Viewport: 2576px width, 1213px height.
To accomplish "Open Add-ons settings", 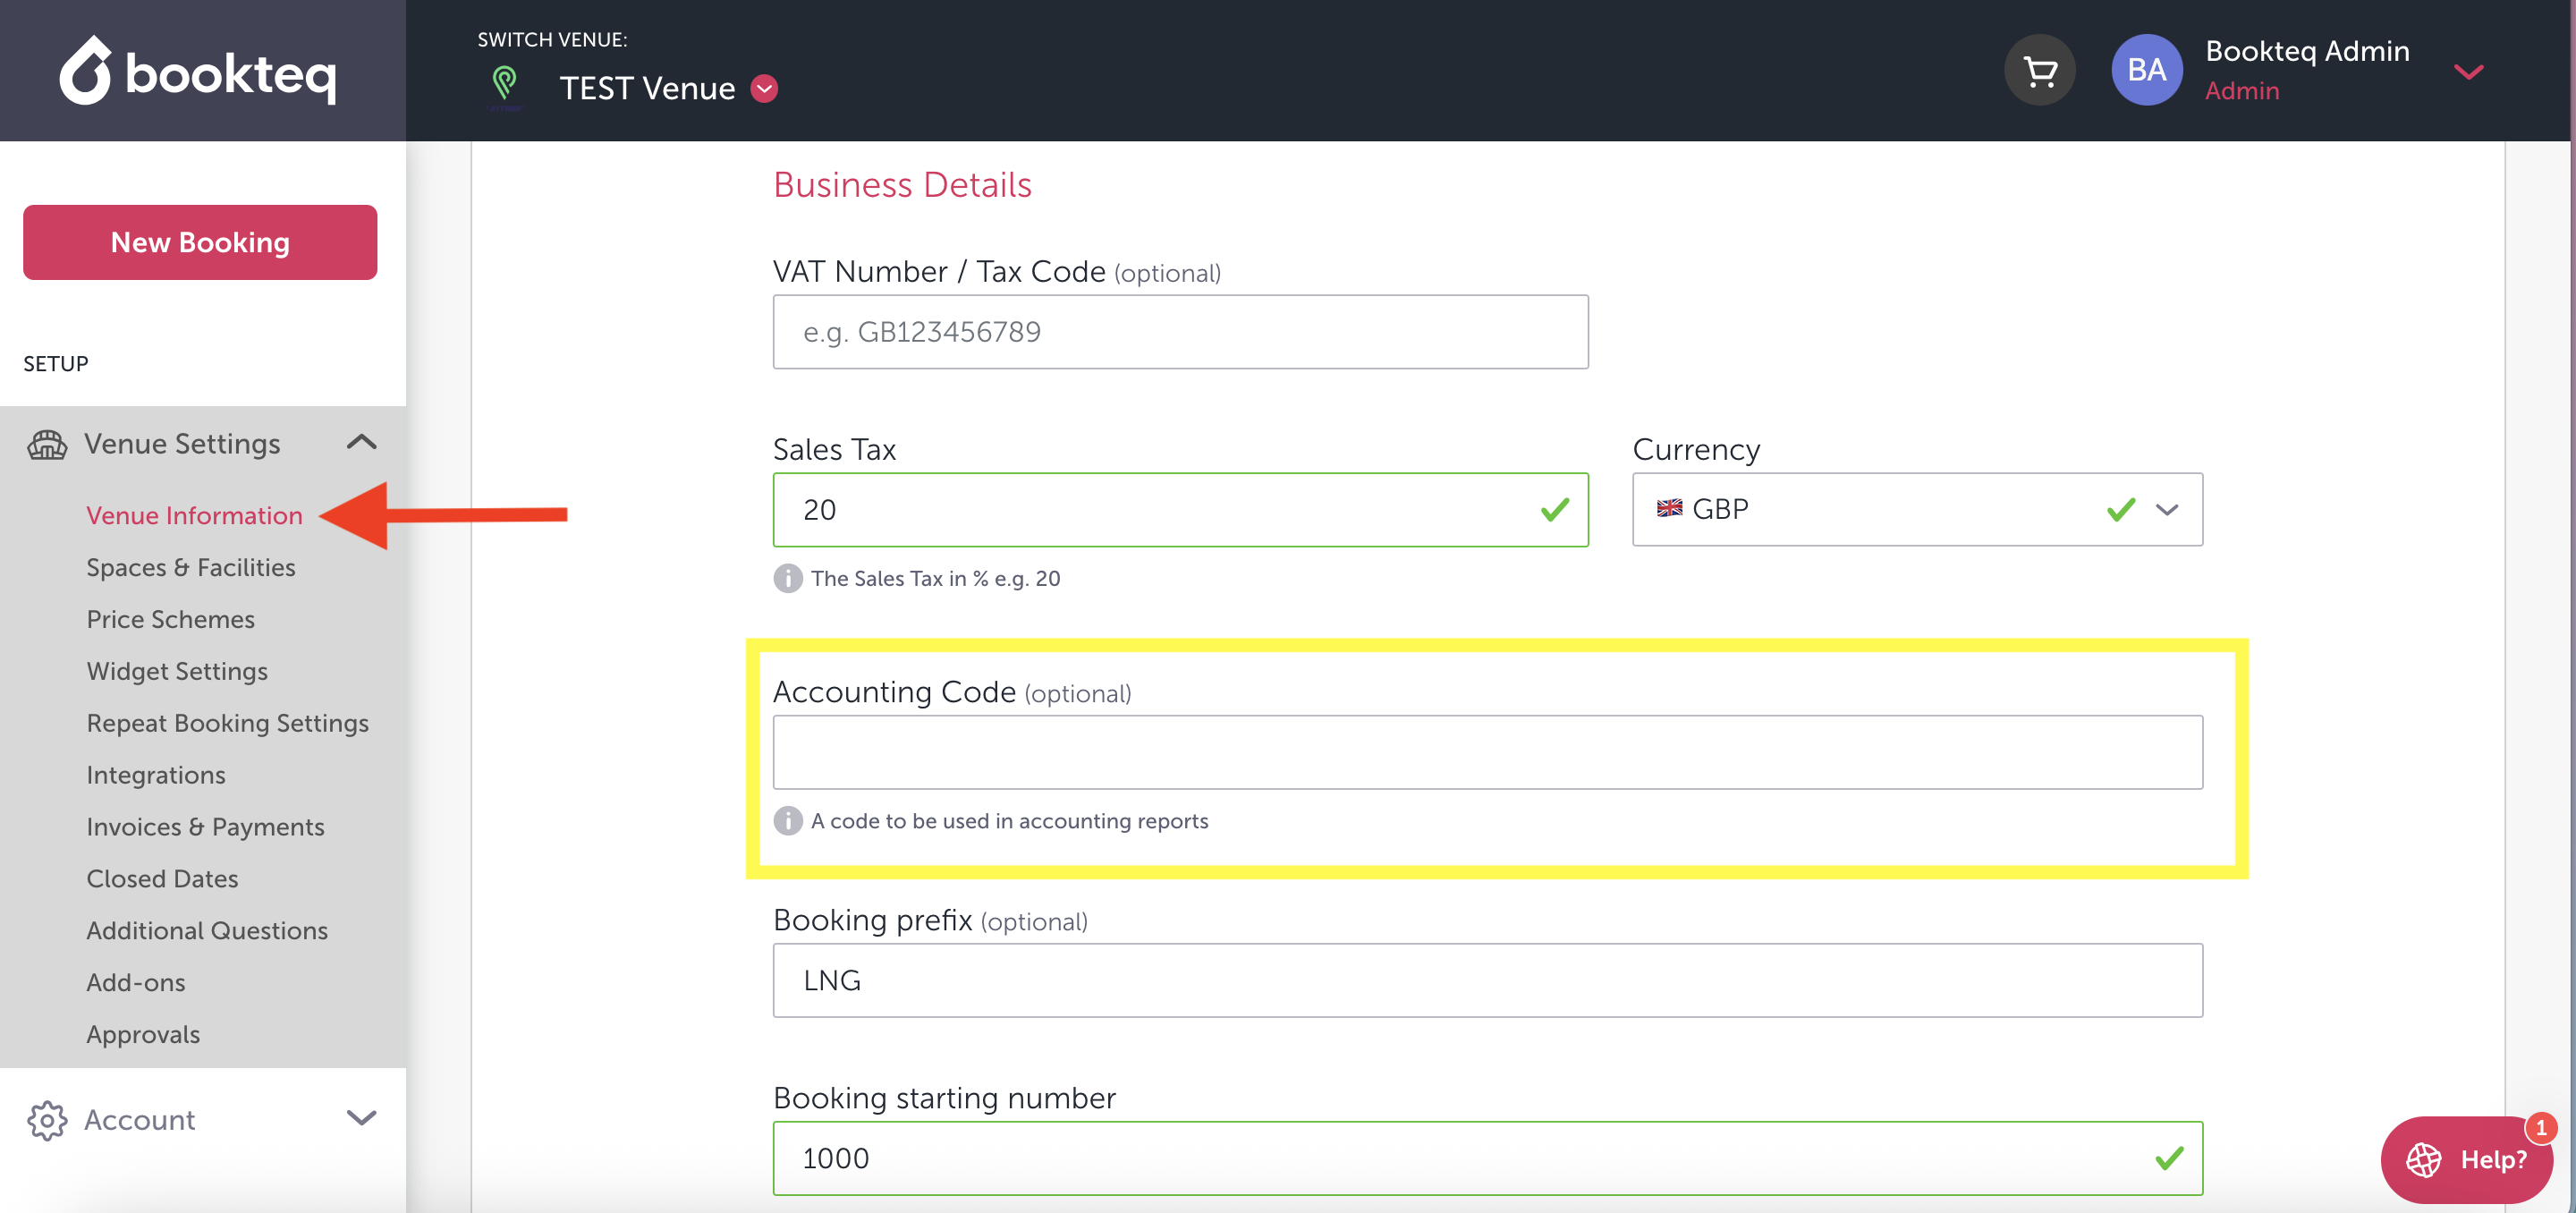I will (136, 983).
